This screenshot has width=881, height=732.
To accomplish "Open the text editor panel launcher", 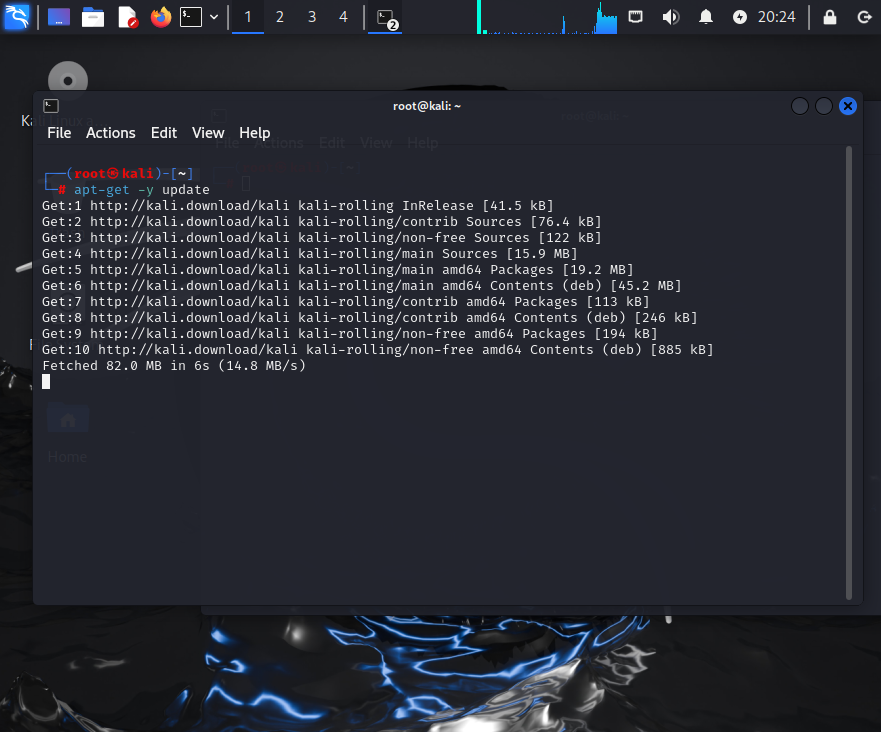I will (128, 17).
